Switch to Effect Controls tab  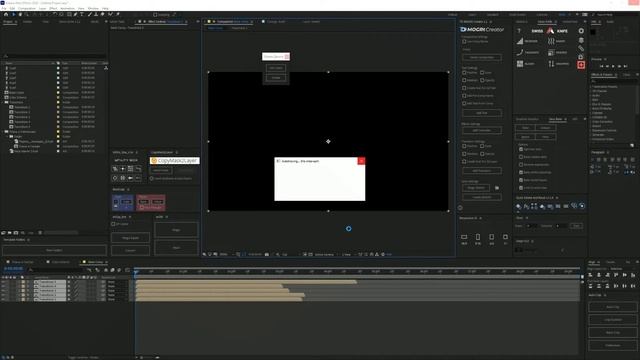[x=163, y=22]
